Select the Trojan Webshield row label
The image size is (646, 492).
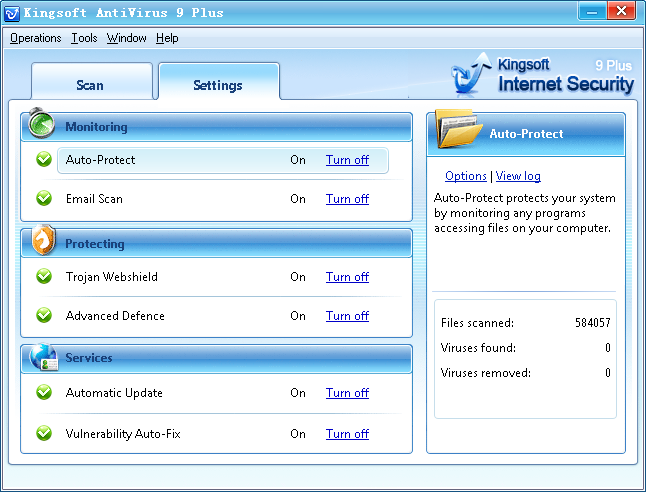click(111, 277)
